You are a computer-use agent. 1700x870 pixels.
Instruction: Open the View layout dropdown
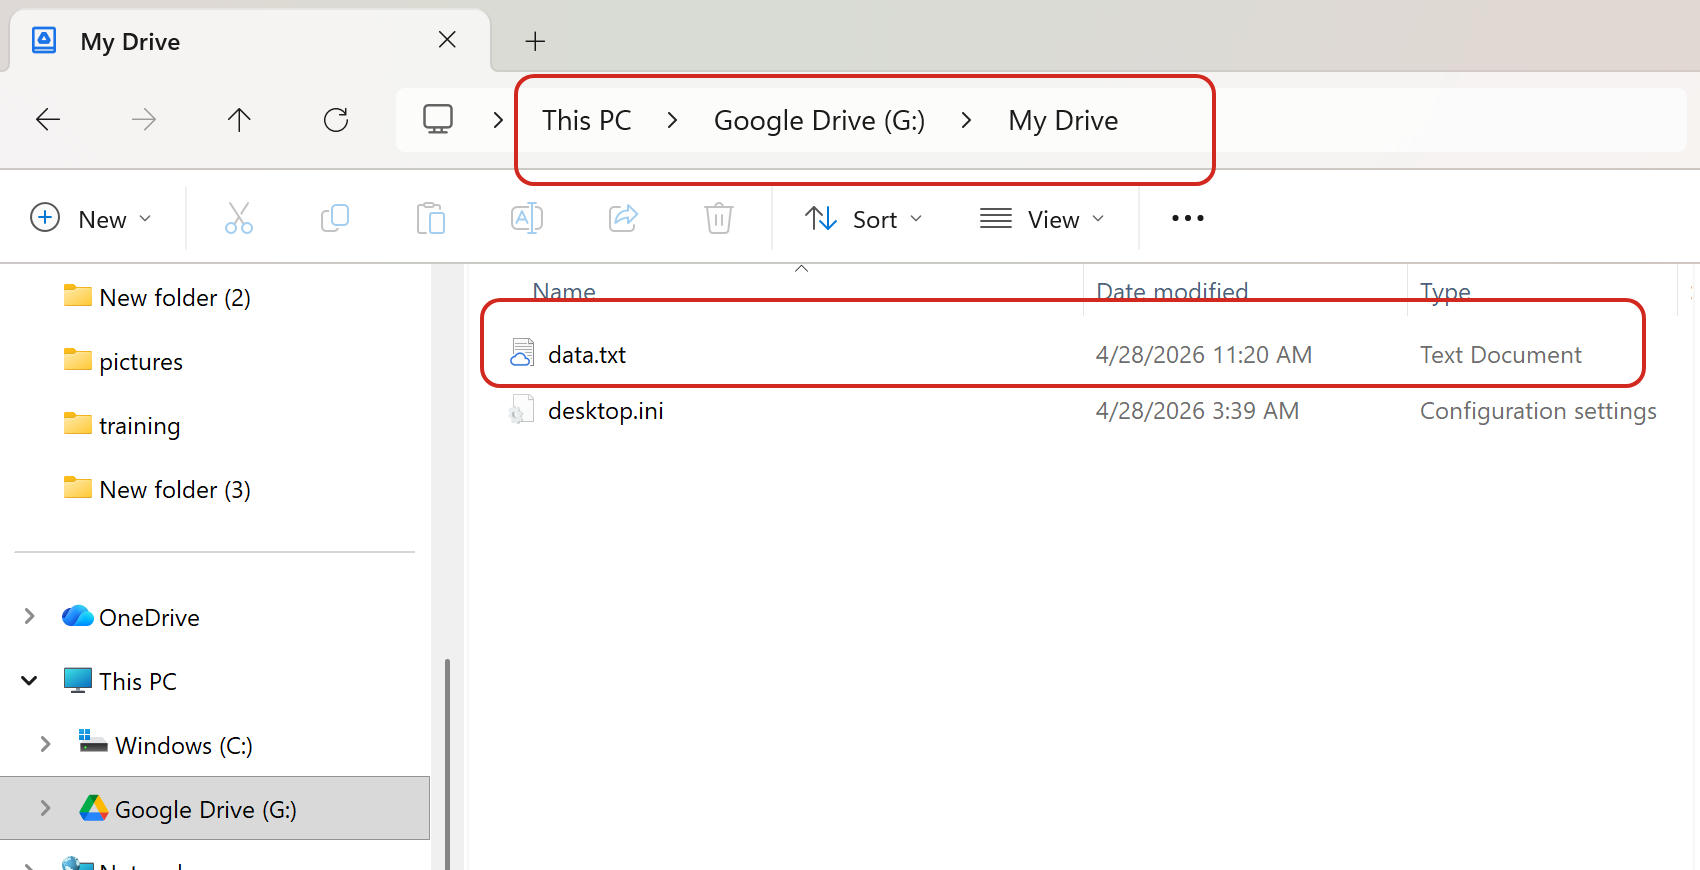(x=1042, y=219)
